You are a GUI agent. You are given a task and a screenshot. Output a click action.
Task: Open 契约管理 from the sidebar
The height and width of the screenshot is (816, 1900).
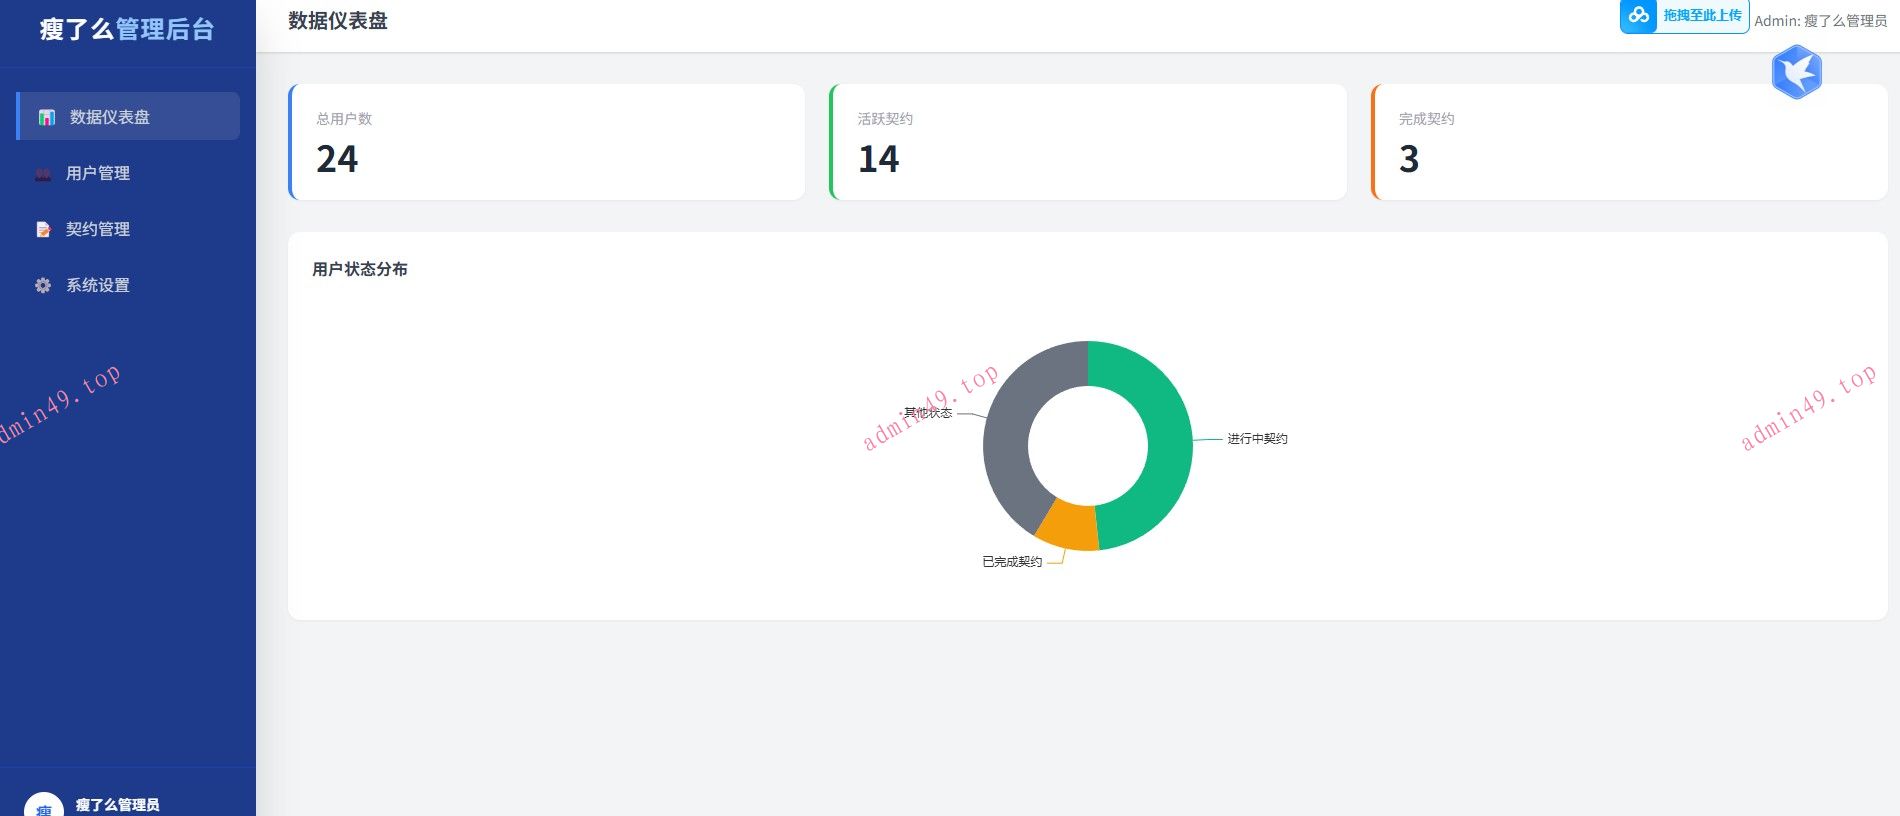pyautogui.click(x=98, y=230)
